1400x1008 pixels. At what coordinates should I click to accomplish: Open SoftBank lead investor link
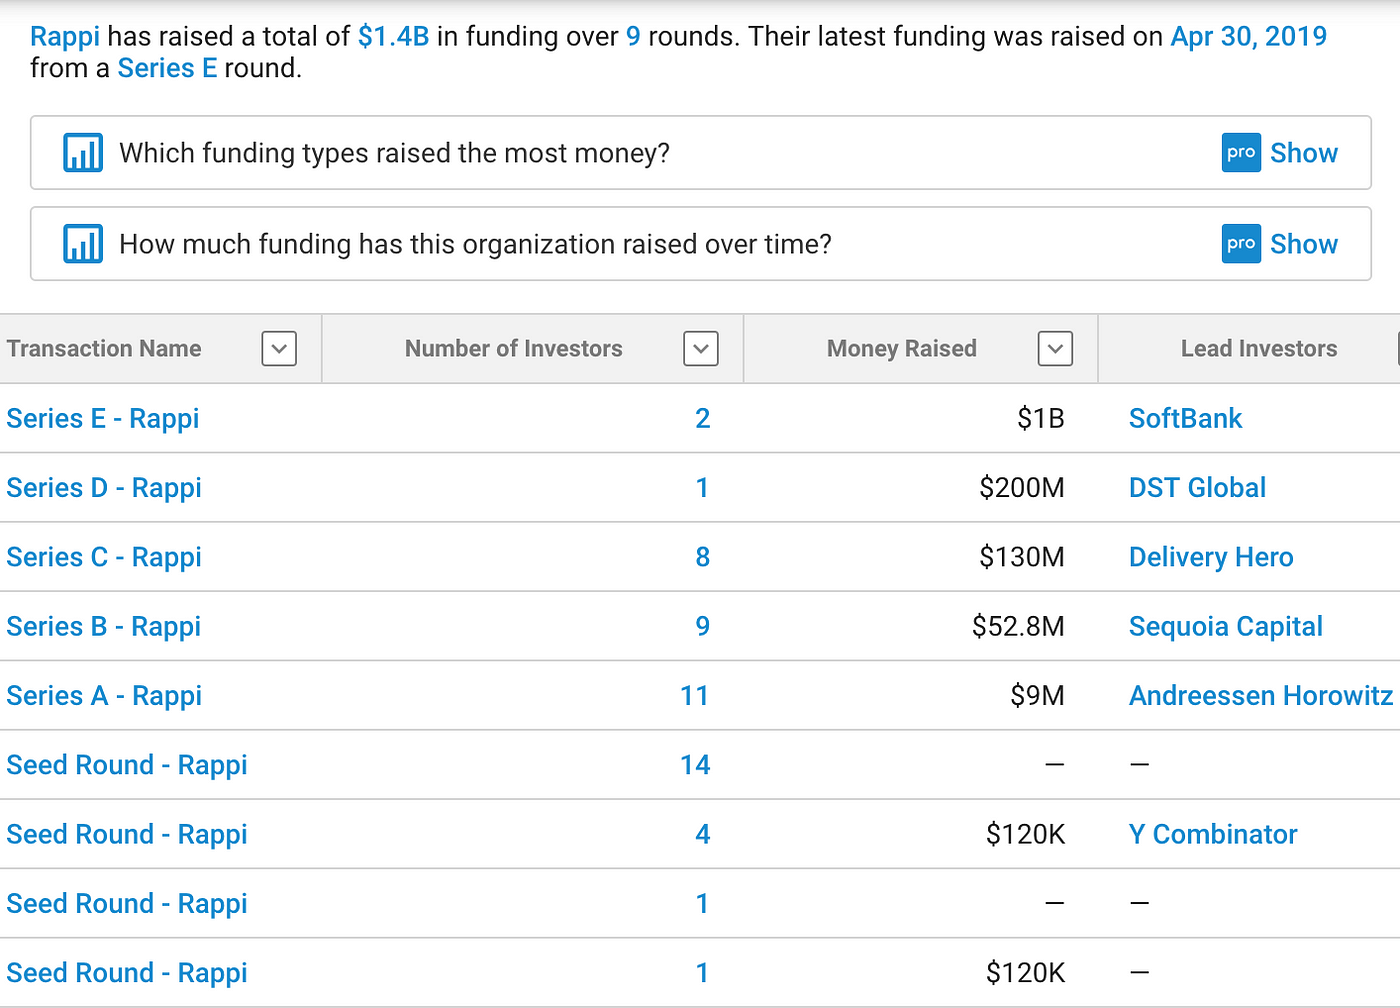pos(1185,418)
